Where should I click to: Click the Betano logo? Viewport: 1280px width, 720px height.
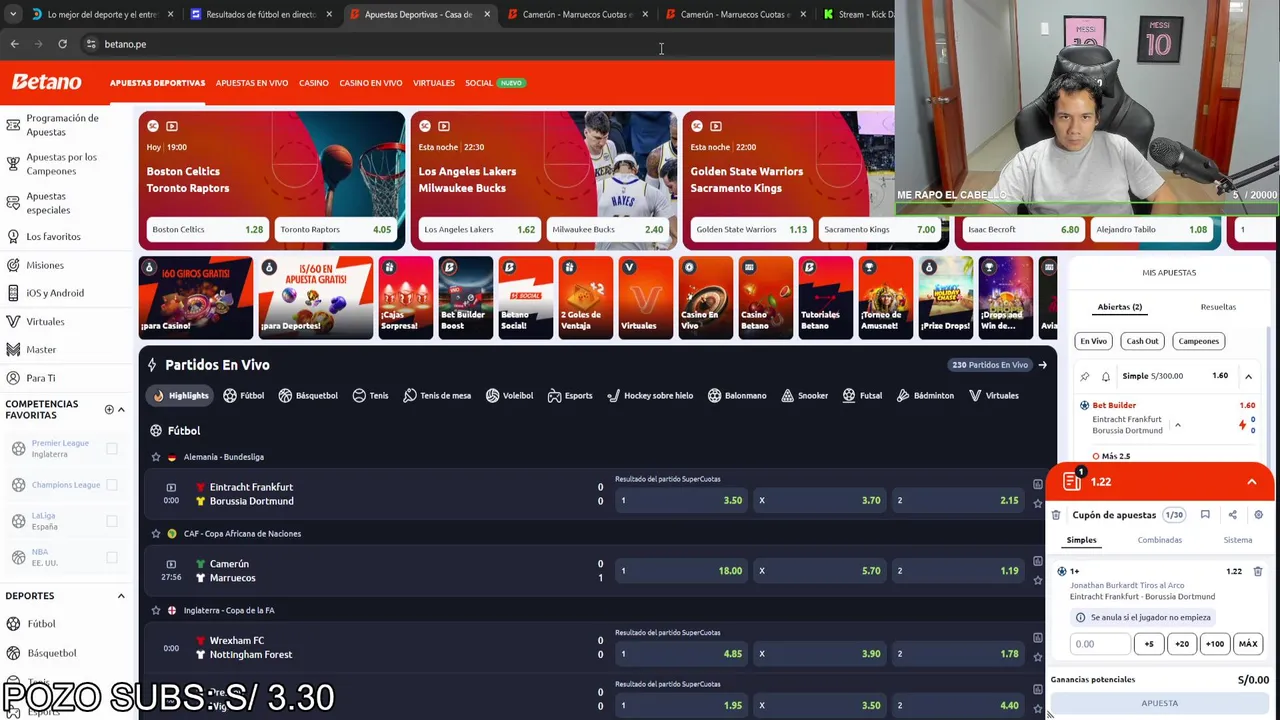[x=47, y=82]
